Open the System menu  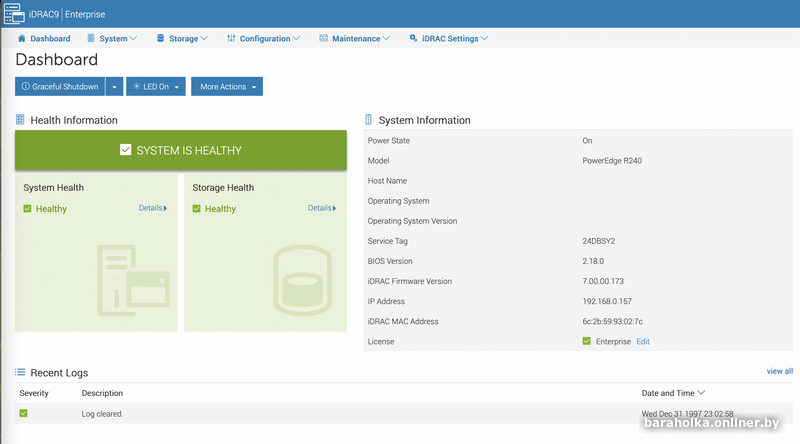(112, 38)
